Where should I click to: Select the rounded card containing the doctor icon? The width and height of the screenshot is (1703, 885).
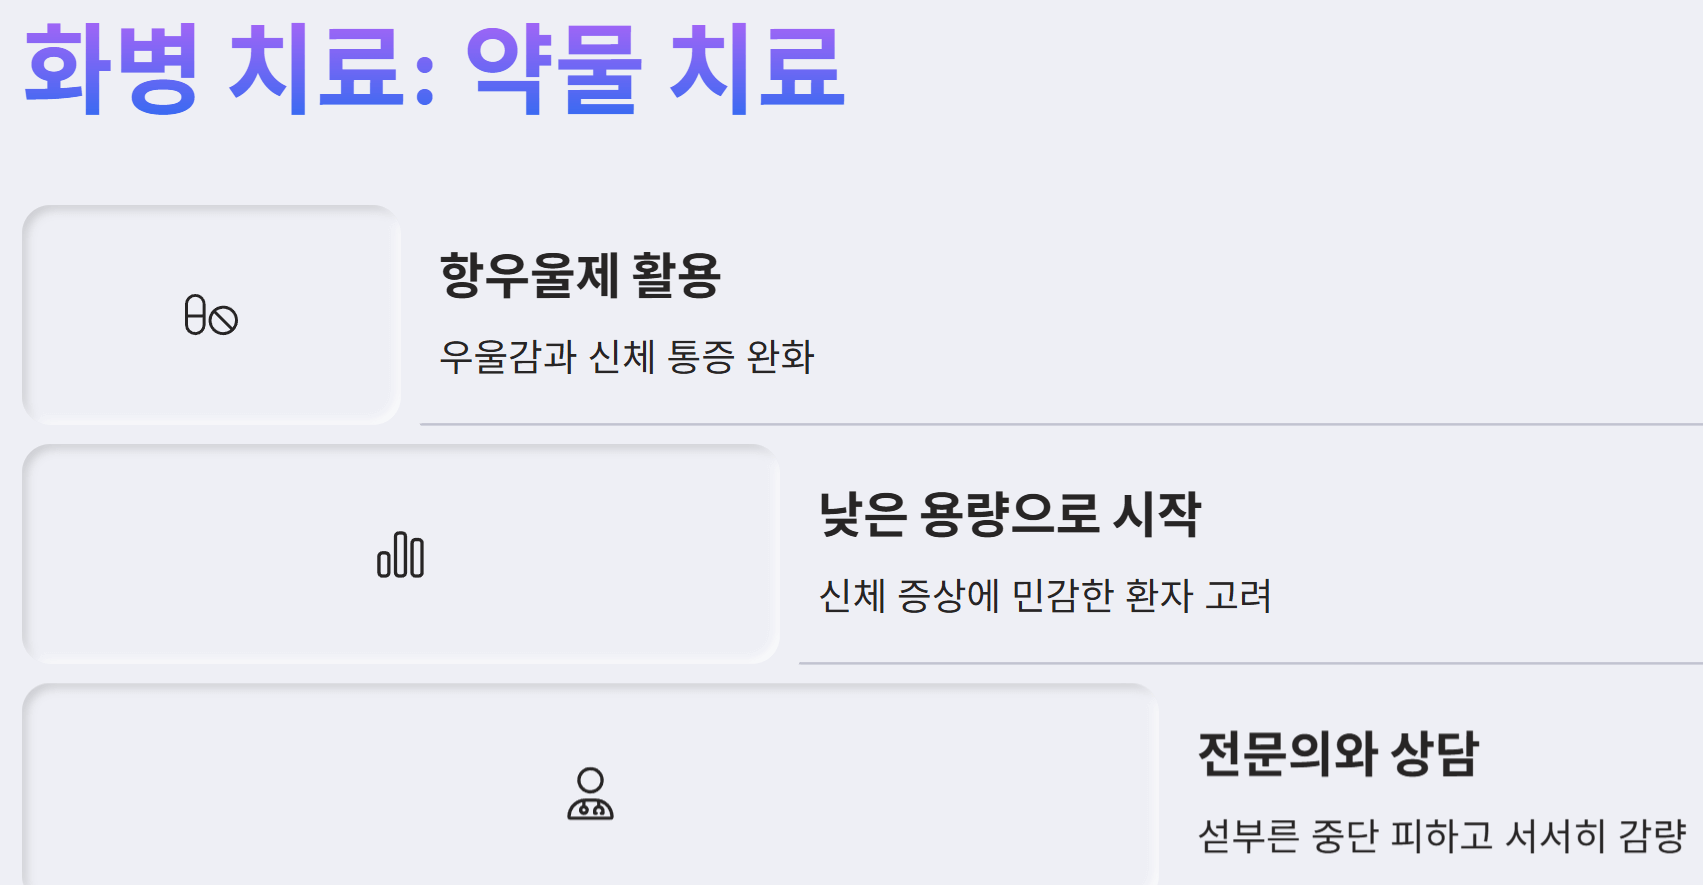[x=590, y=785]
